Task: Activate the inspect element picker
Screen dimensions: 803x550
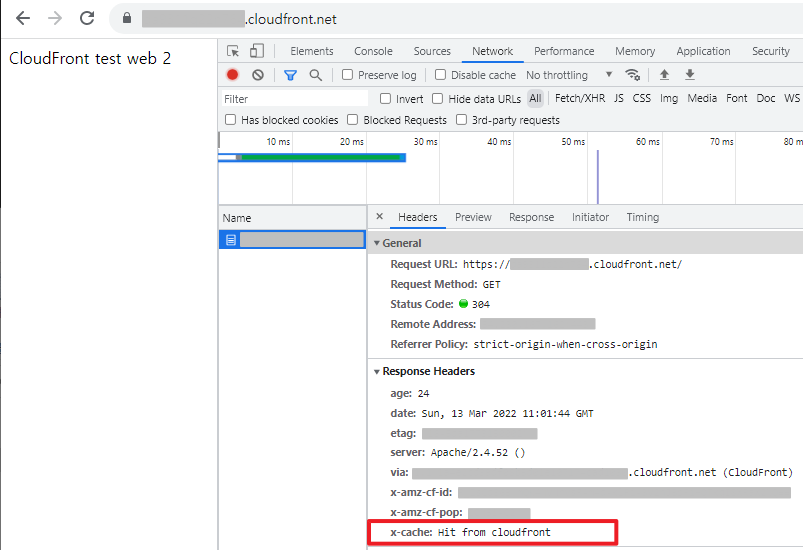Action: 233,51
